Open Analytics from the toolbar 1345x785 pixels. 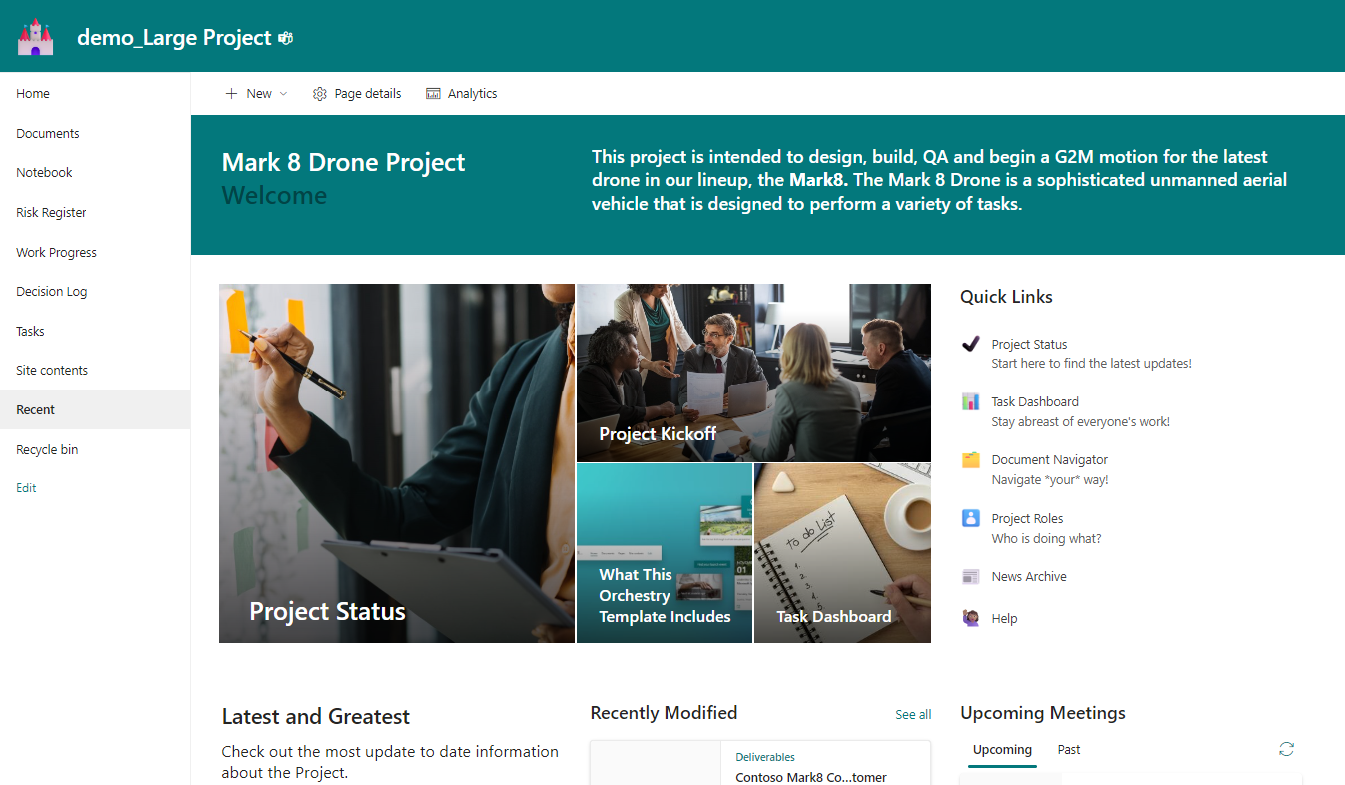(461, 93)
